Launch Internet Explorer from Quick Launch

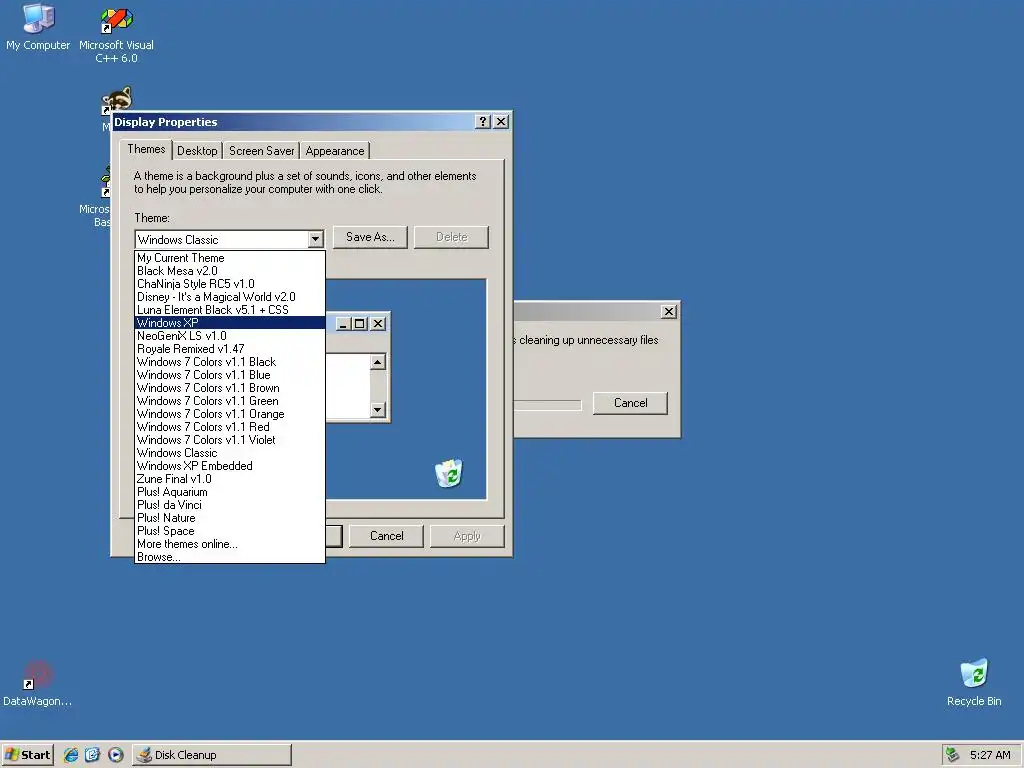click(x=71, y=755)
